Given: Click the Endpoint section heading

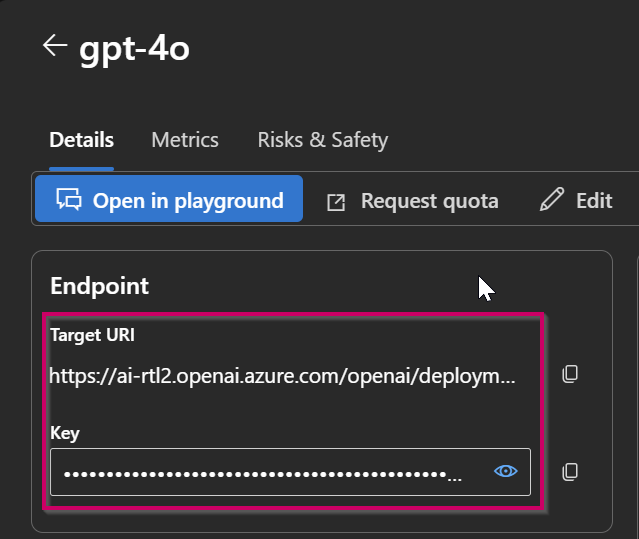Looking at the screenshot, I should pos(99,286).
